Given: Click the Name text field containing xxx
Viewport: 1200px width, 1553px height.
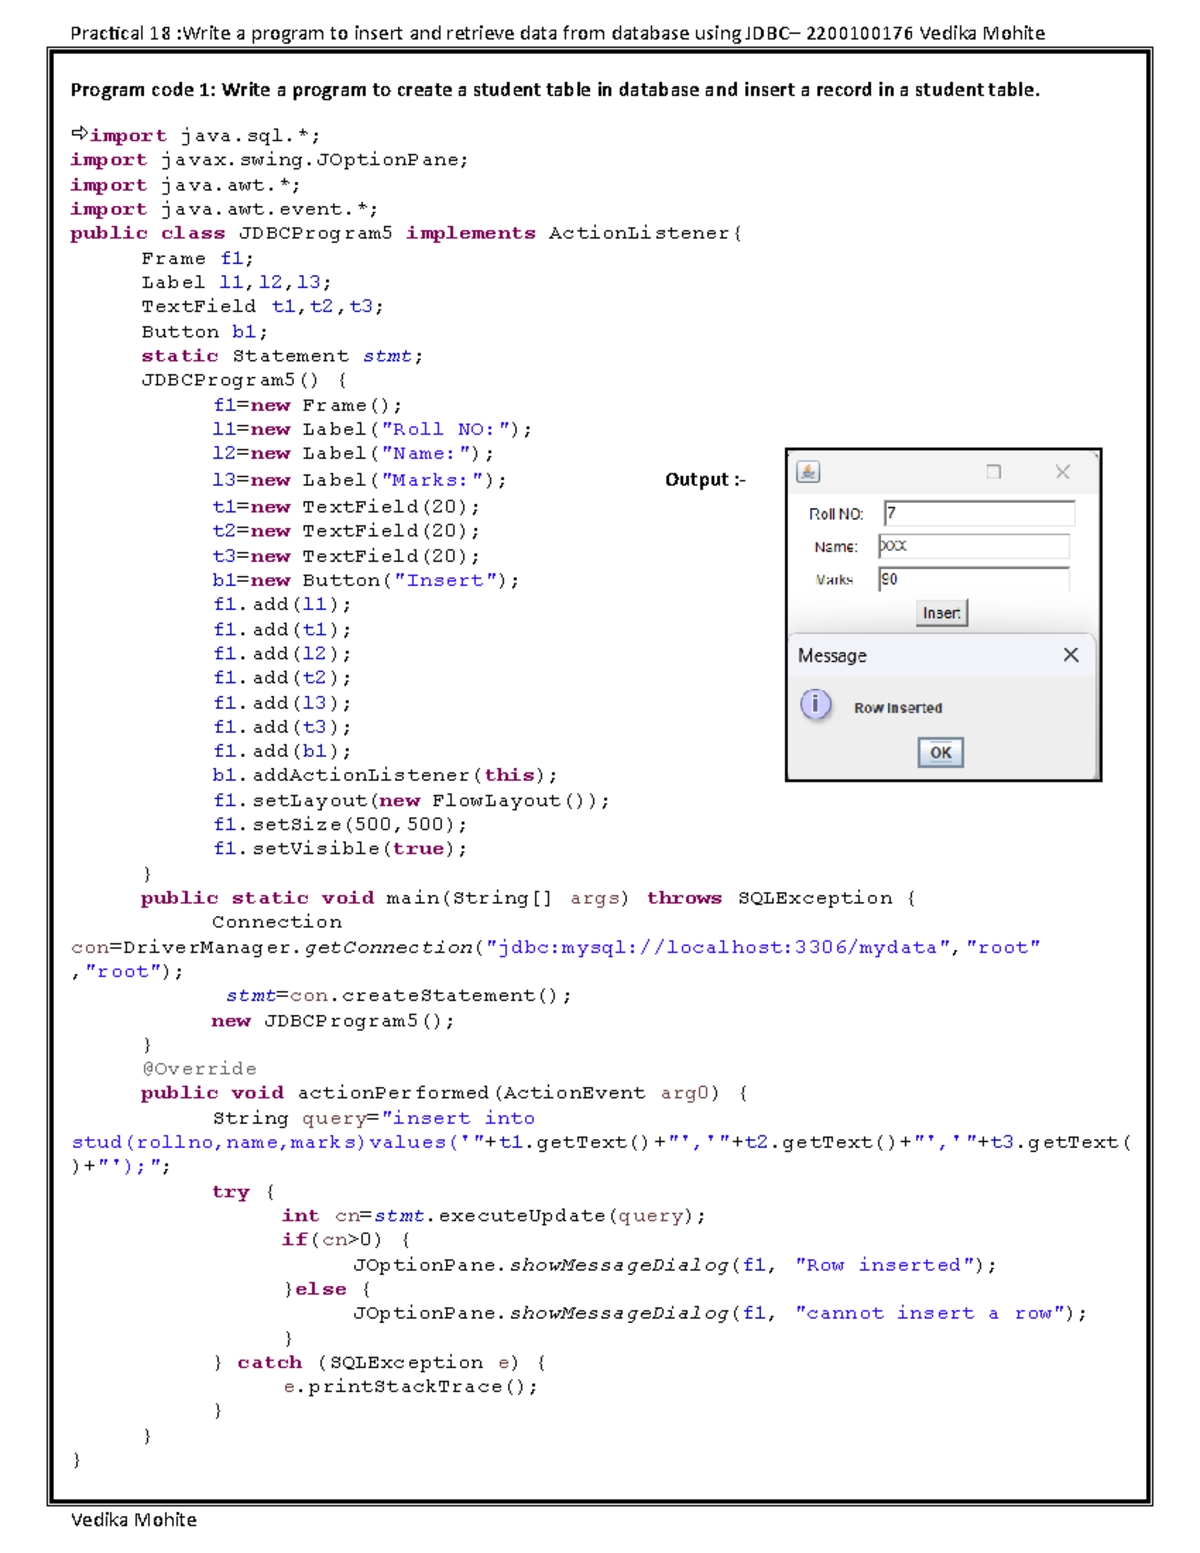Looking at the screenshot, I should (974, 546).
